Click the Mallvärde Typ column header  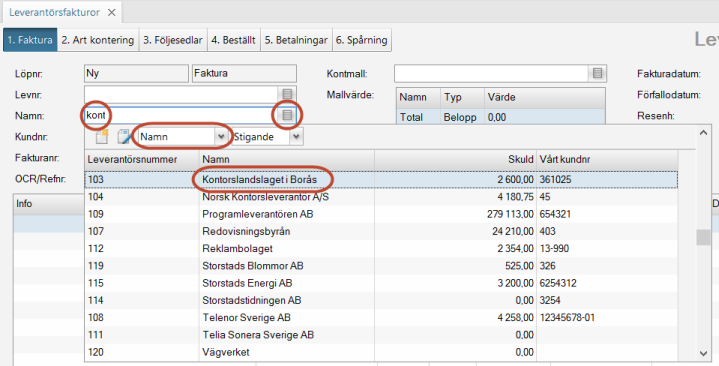pos(462,97)
